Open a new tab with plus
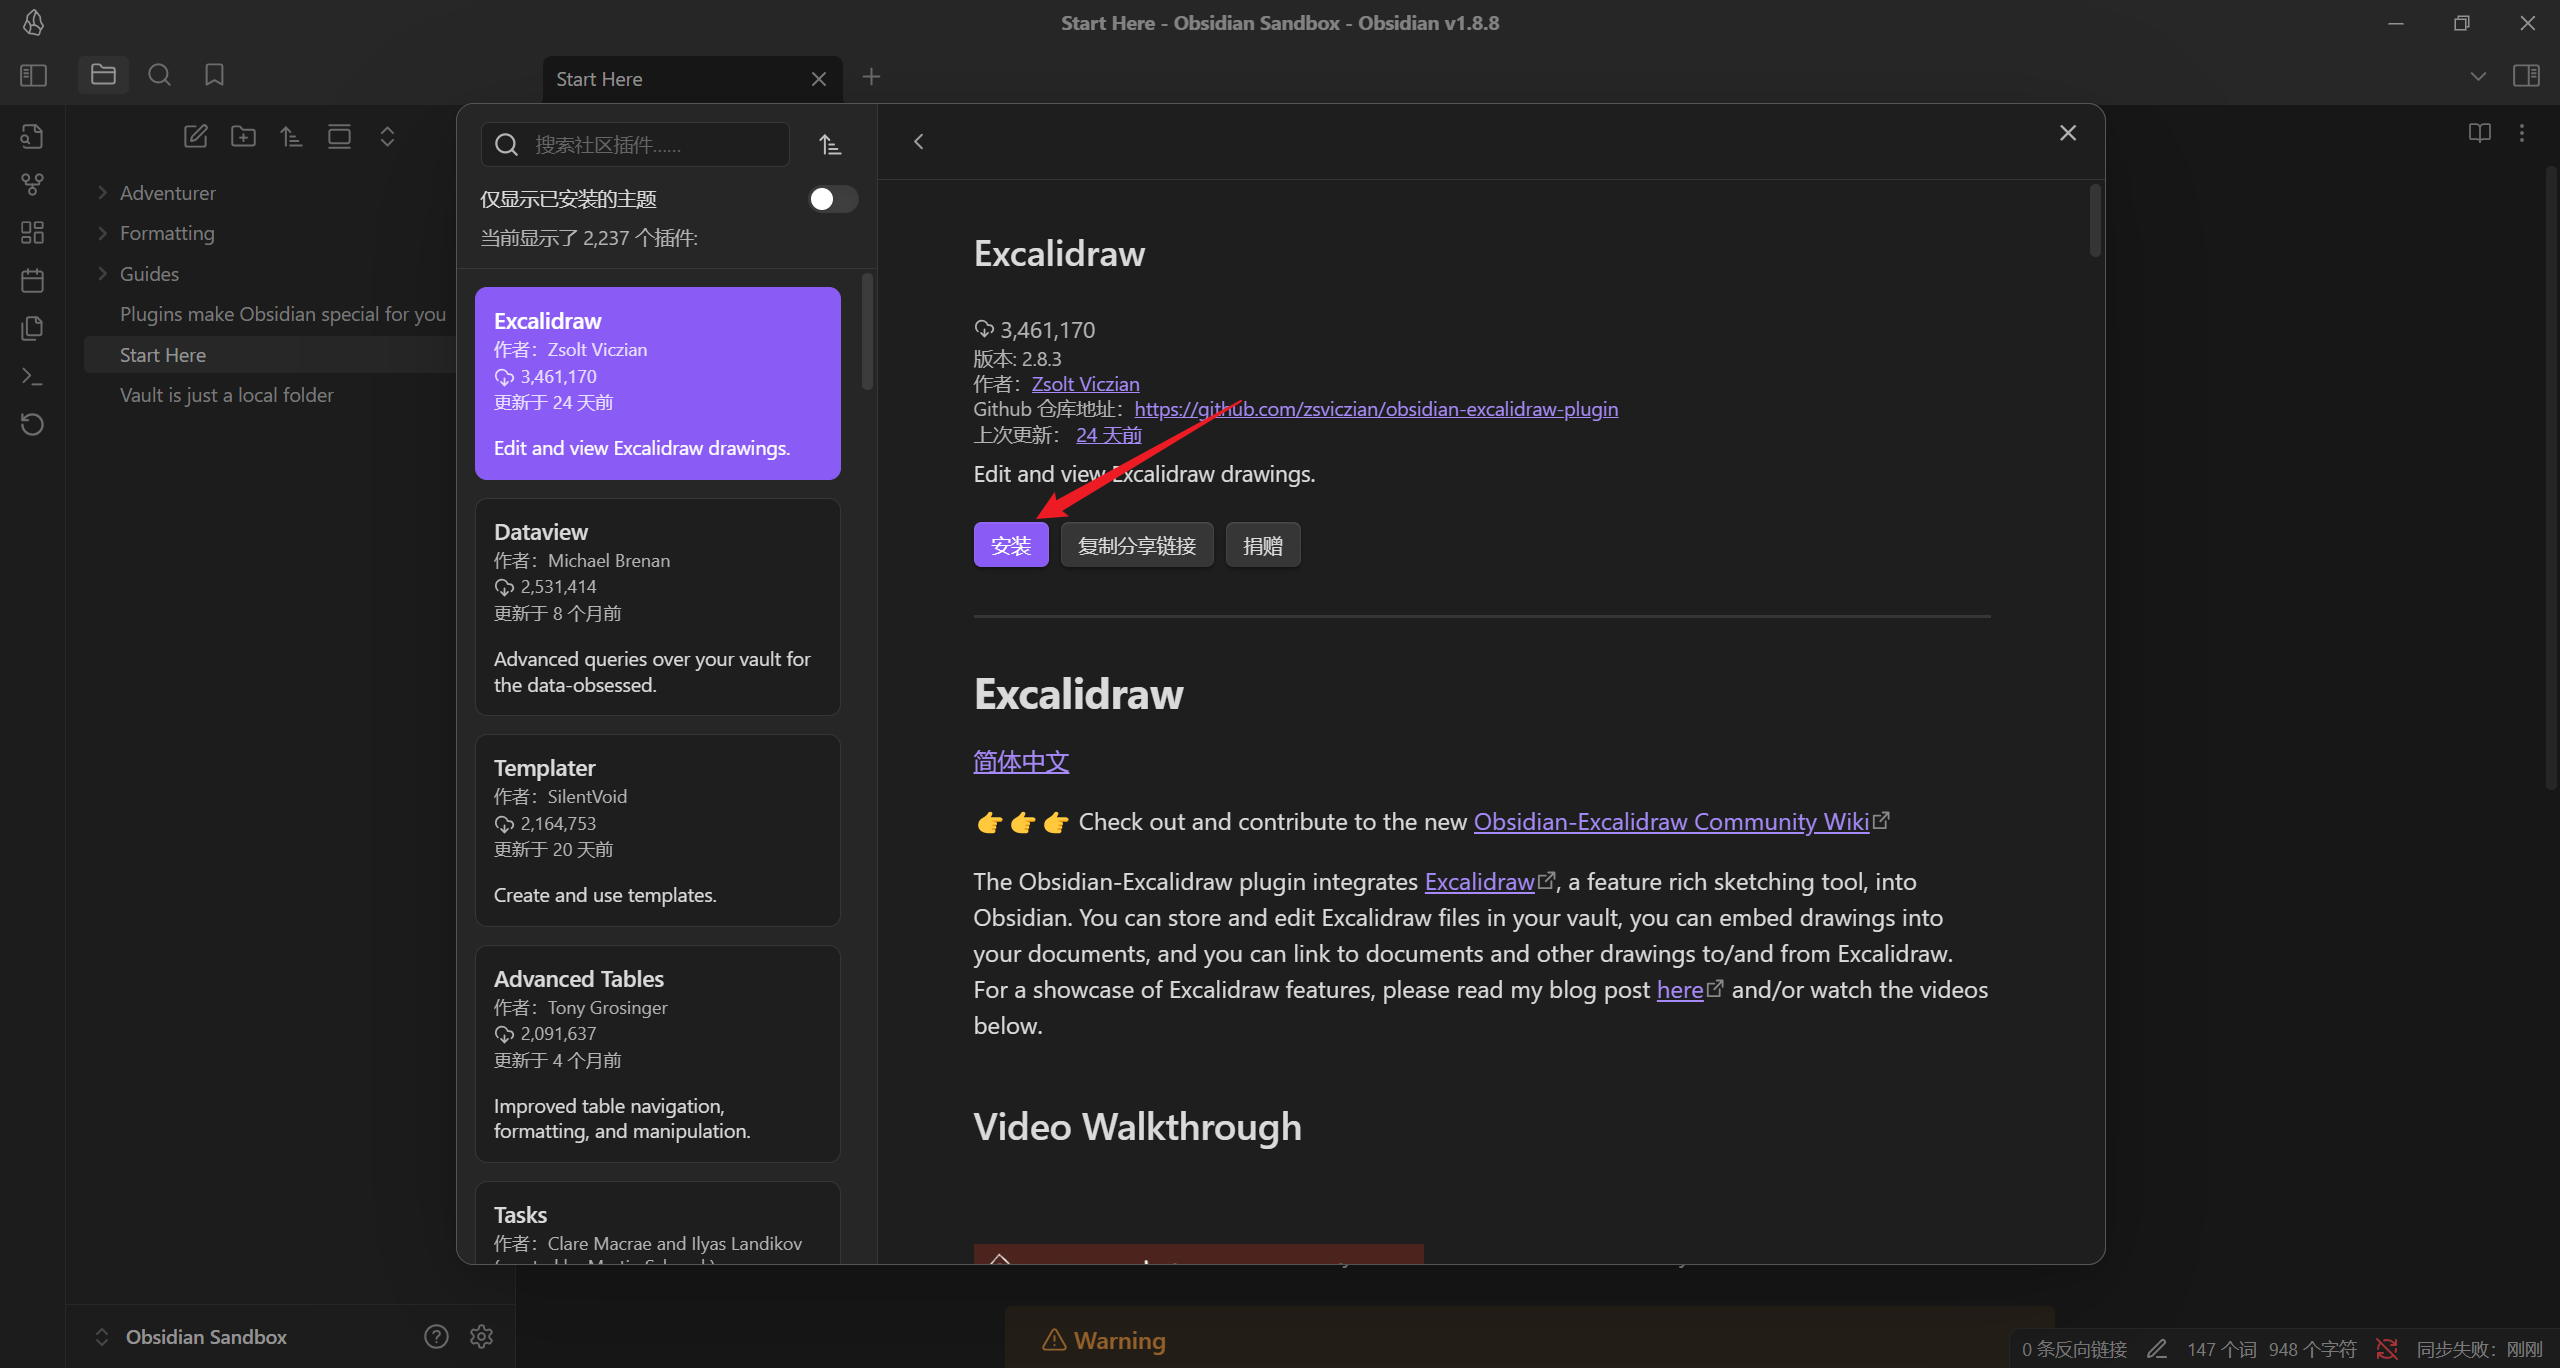2560x1368 pixels. tap(871, 76)
